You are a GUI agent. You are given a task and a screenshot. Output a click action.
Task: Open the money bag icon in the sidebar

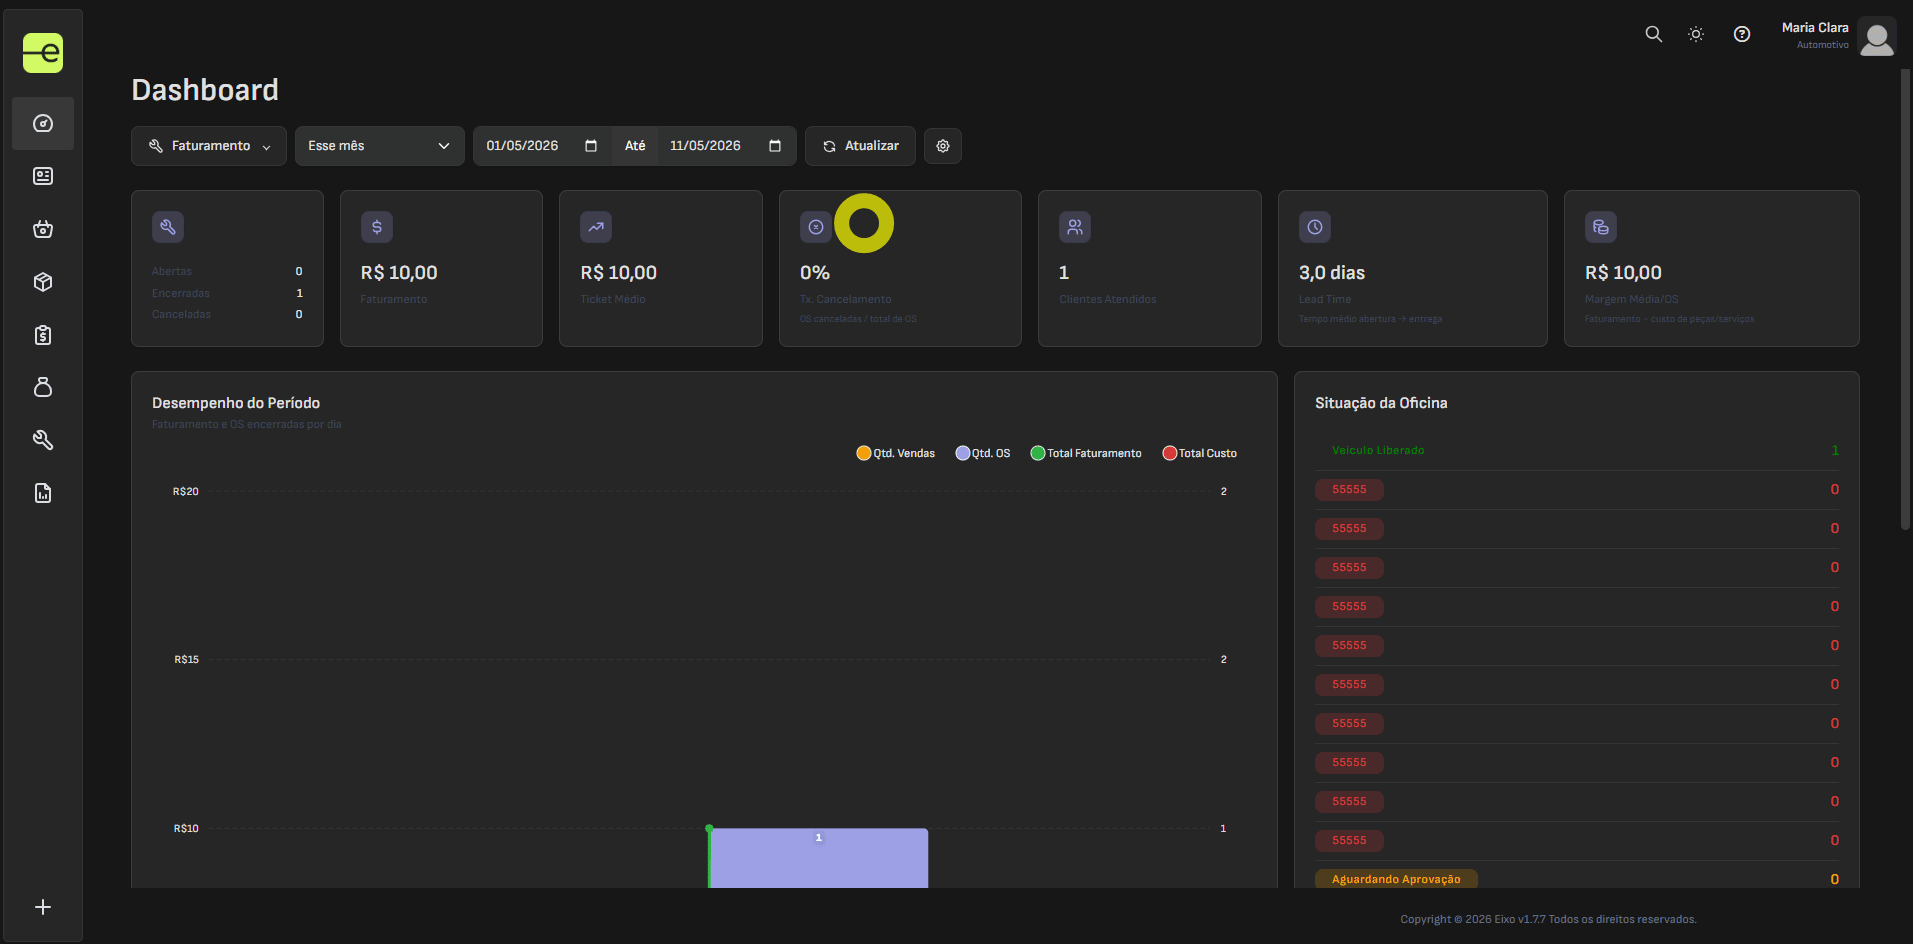[x=43, y=387]
